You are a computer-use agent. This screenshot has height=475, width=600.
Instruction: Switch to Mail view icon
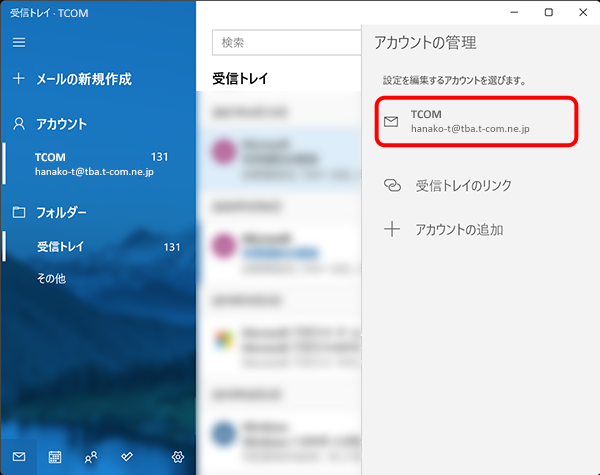[19, 457]
